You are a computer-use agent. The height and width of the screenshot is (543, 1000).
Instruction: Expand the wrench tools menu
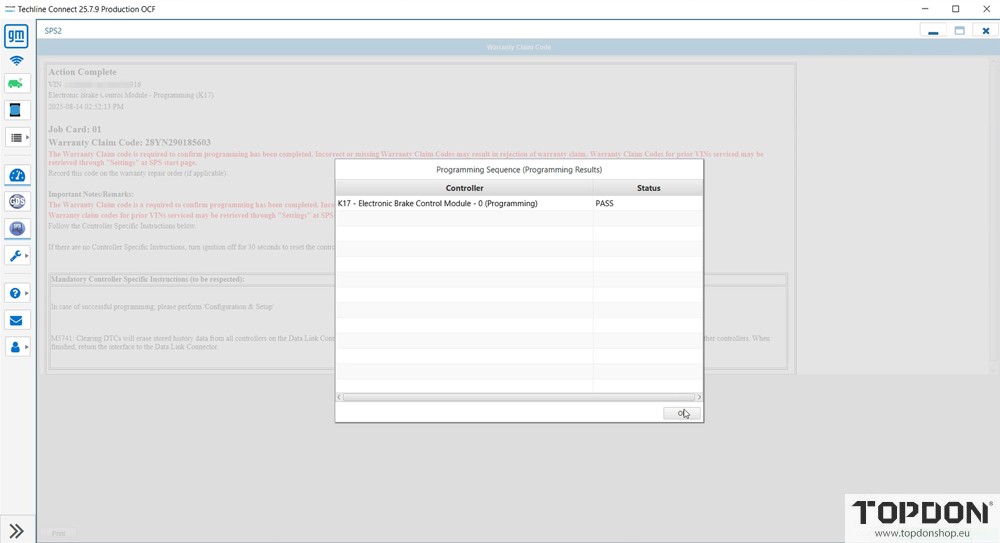(17, 256)
